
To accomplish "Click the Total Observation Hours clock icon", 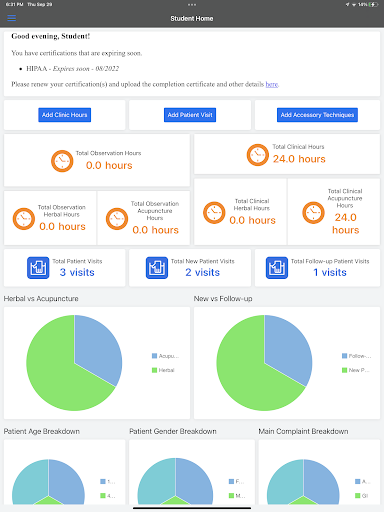I will (62, 161).
